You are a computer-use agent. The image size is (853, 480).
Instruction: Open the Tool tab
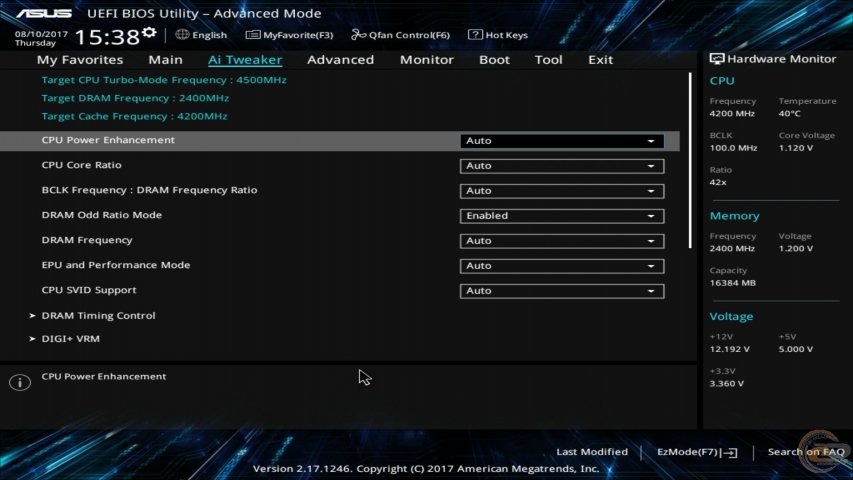548,60
